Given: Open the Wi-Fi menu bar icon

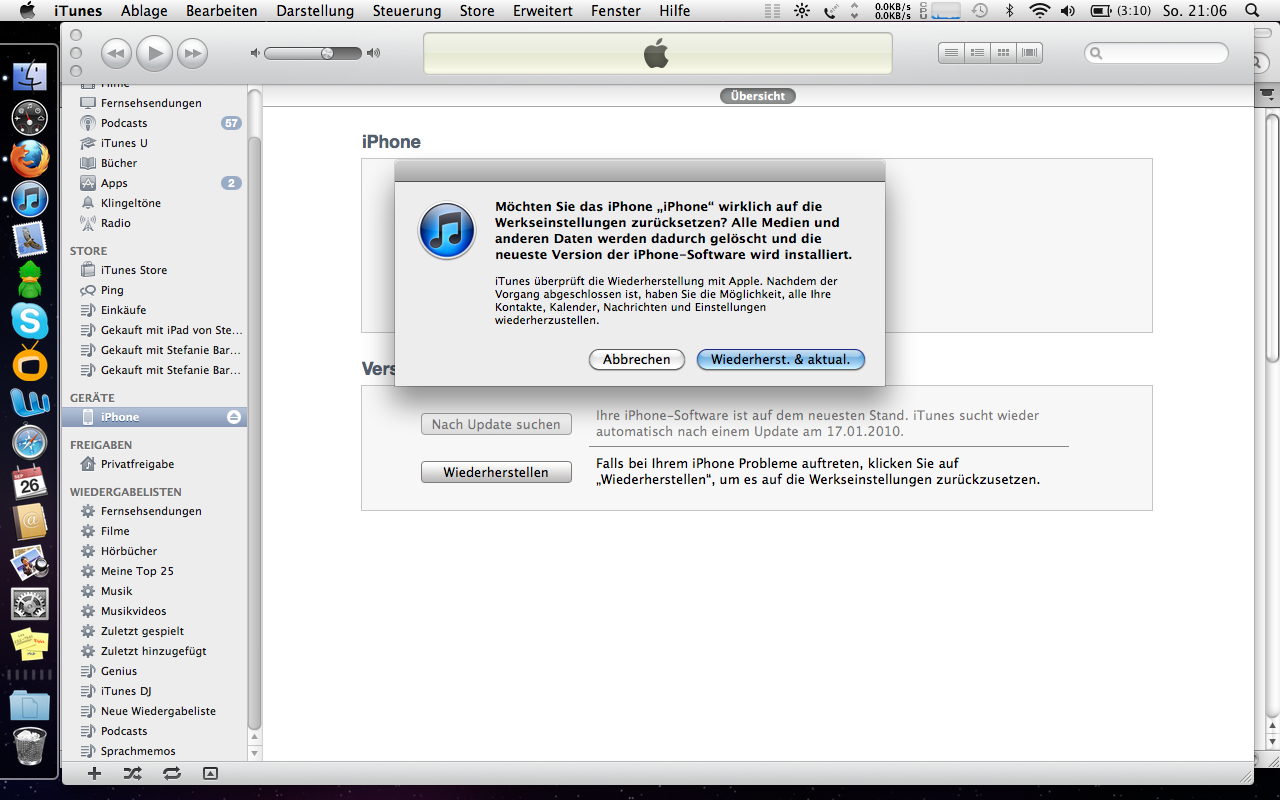Looking at the screenshot, I should (1040, 11).
